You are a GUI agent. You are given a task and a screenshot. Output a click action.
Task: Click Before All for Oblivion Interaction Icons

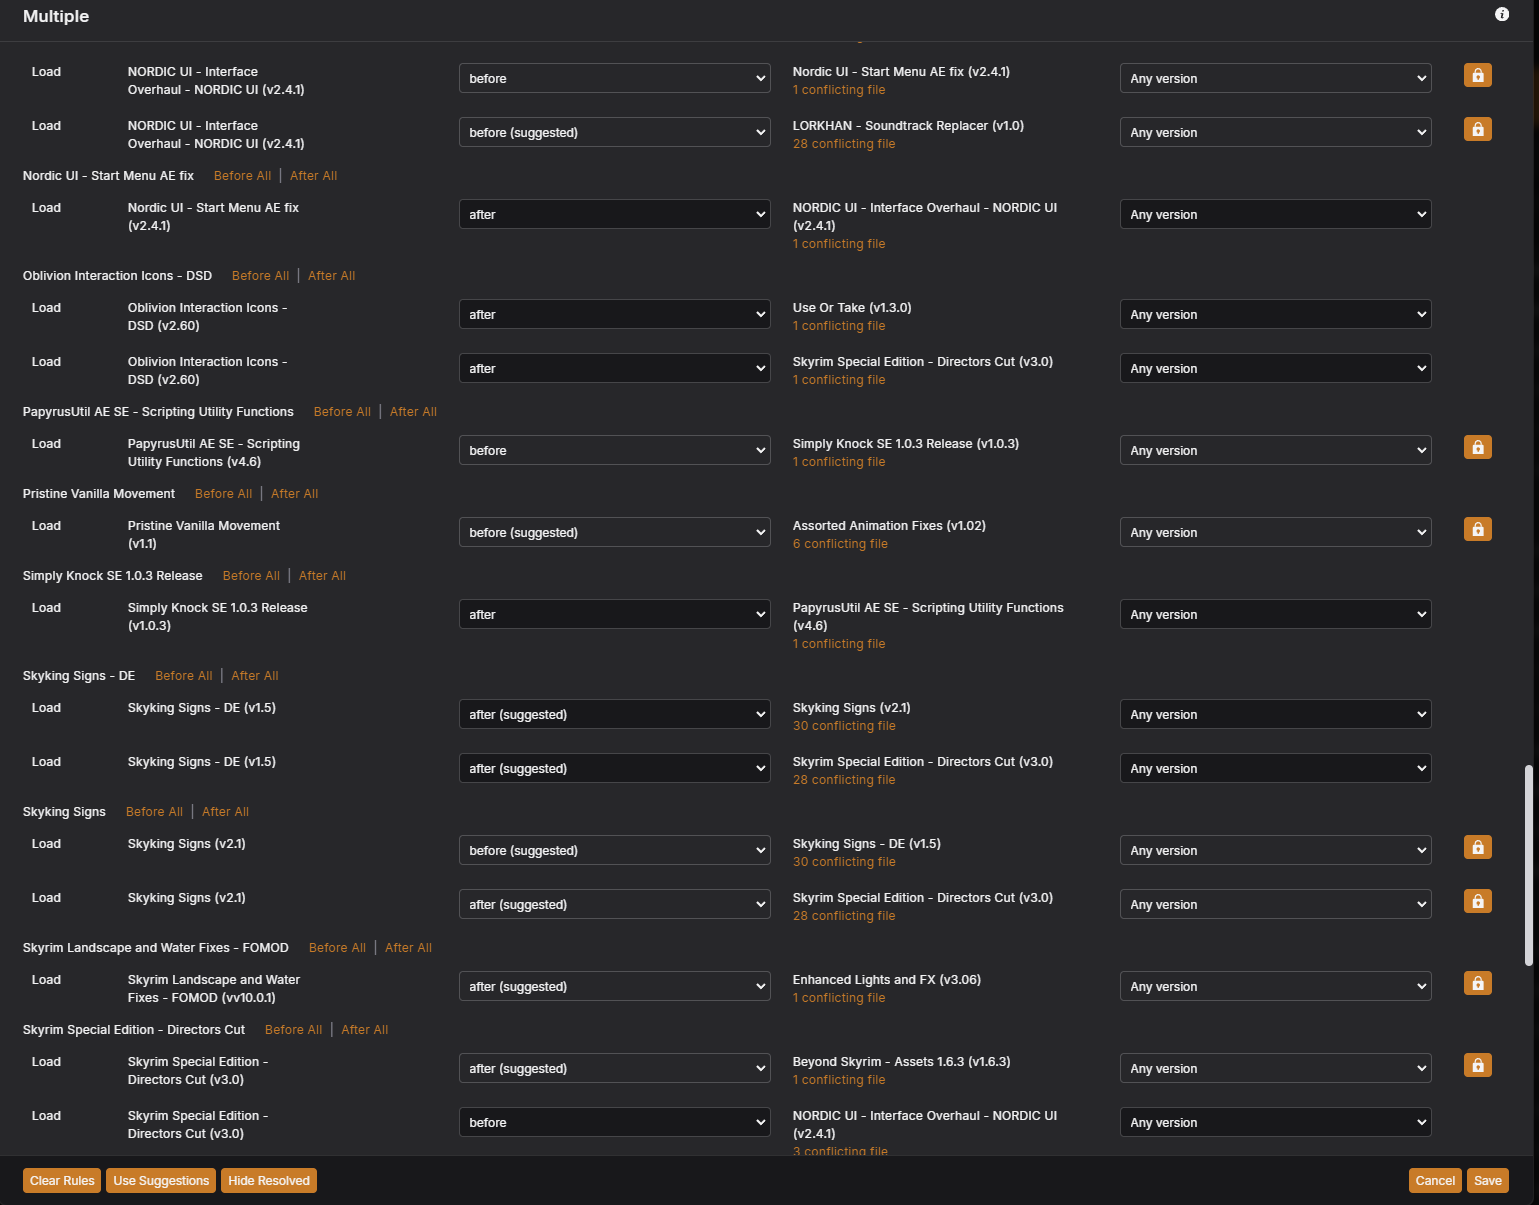(x=260, y=276)
